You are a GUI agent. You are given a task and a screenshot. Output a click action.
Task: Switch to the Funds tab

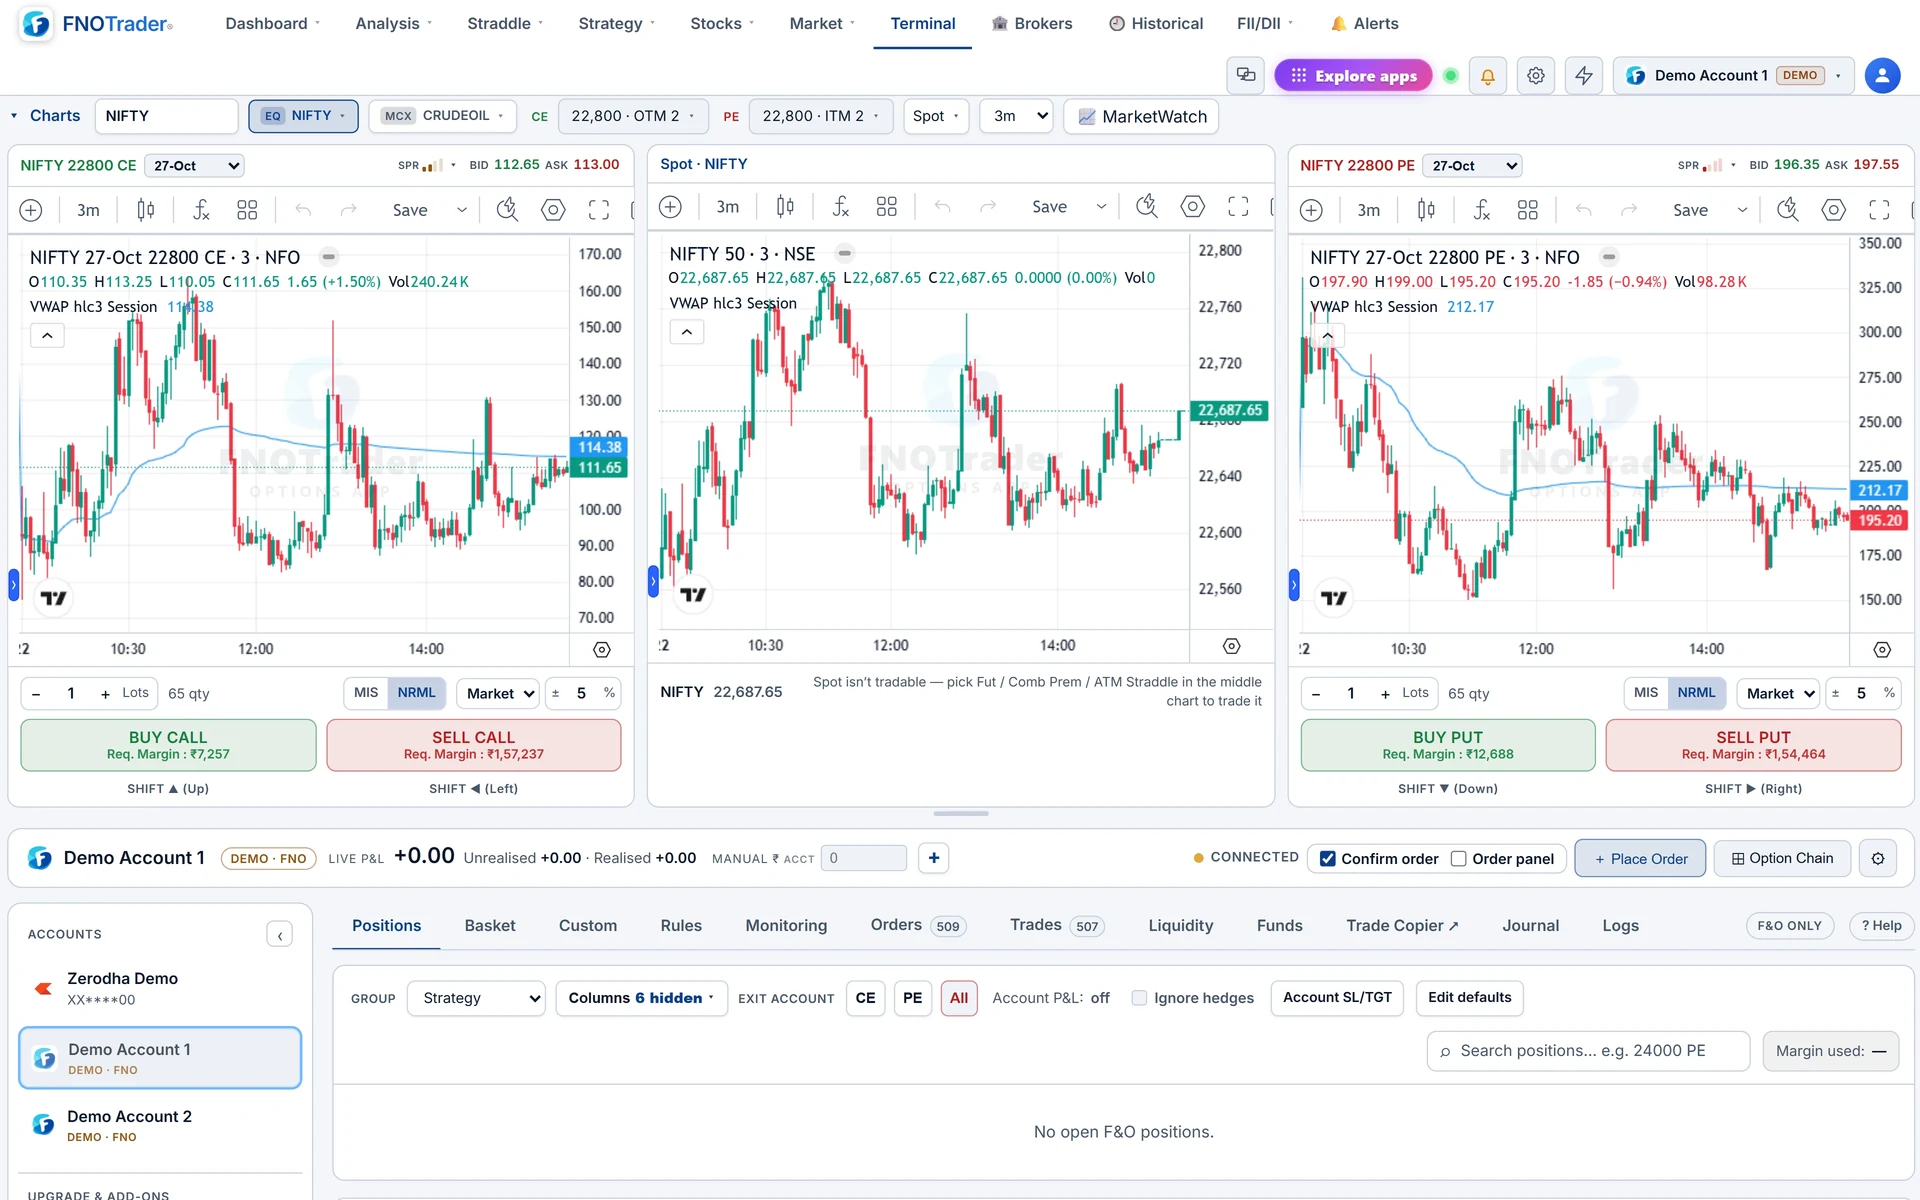(1280, 926)
